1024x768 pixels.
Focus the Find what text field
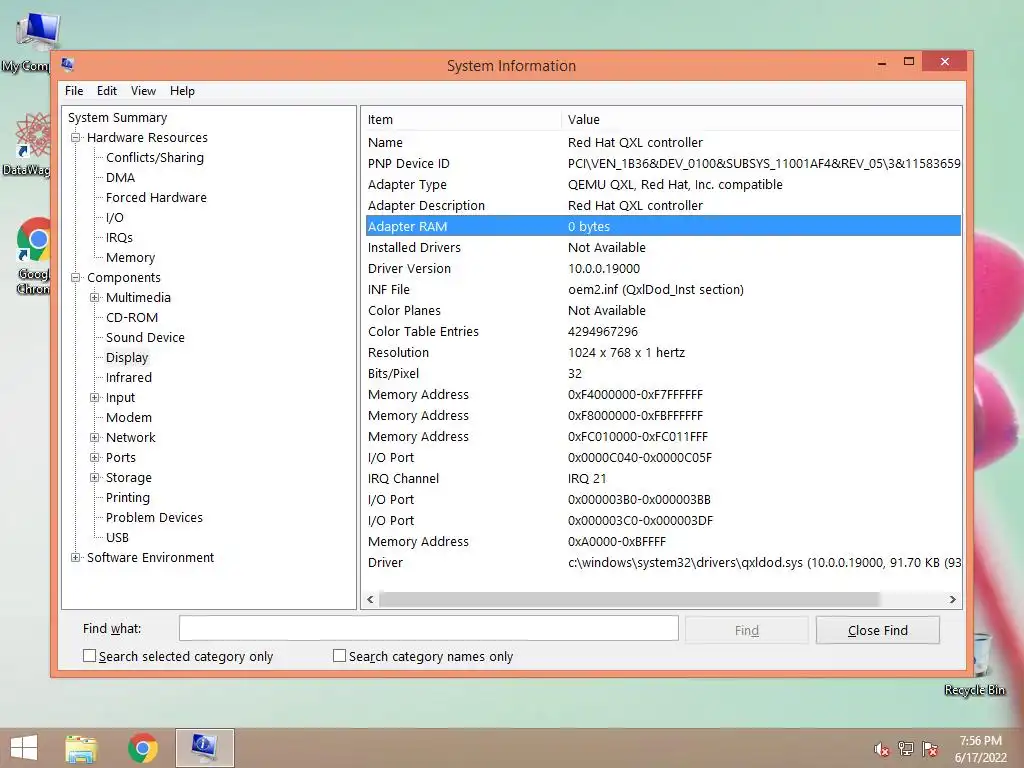(x=429, y=628)
